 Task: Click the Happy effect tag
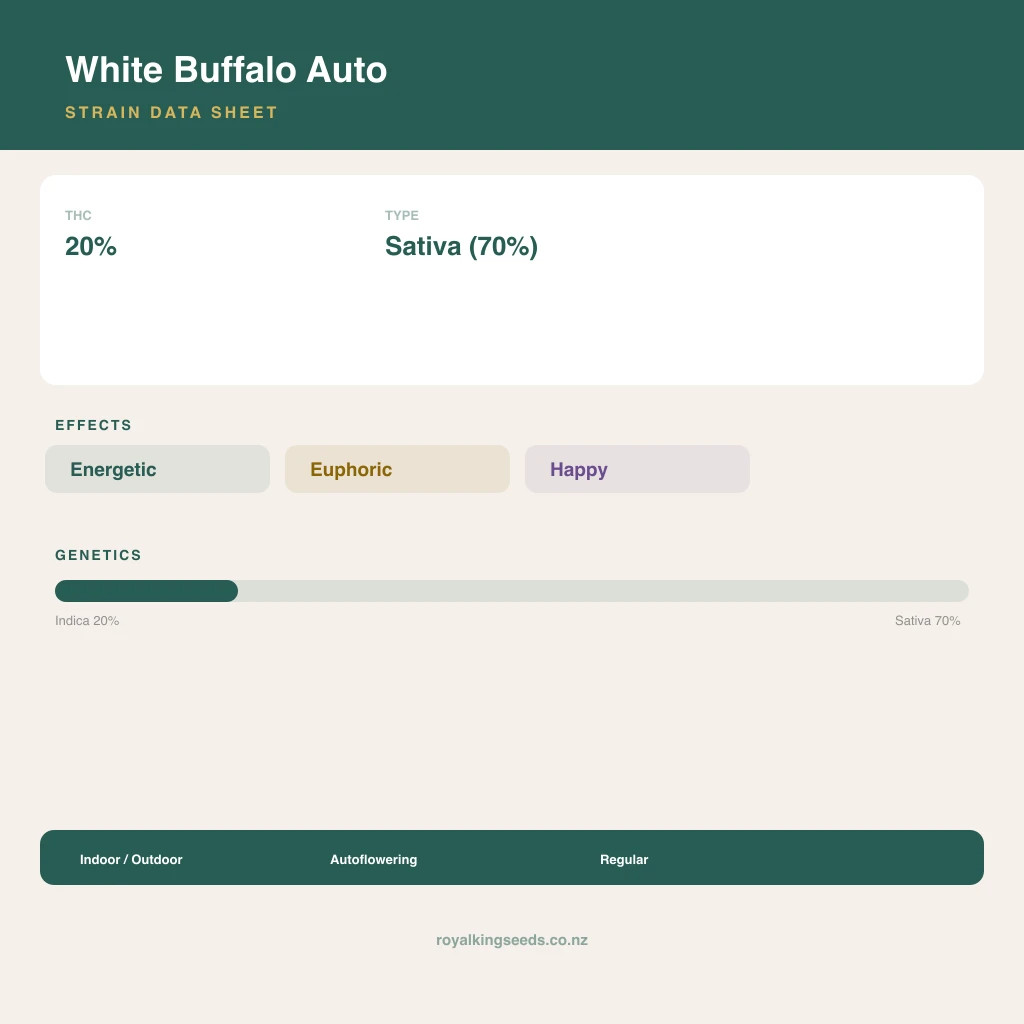point(637,469)
